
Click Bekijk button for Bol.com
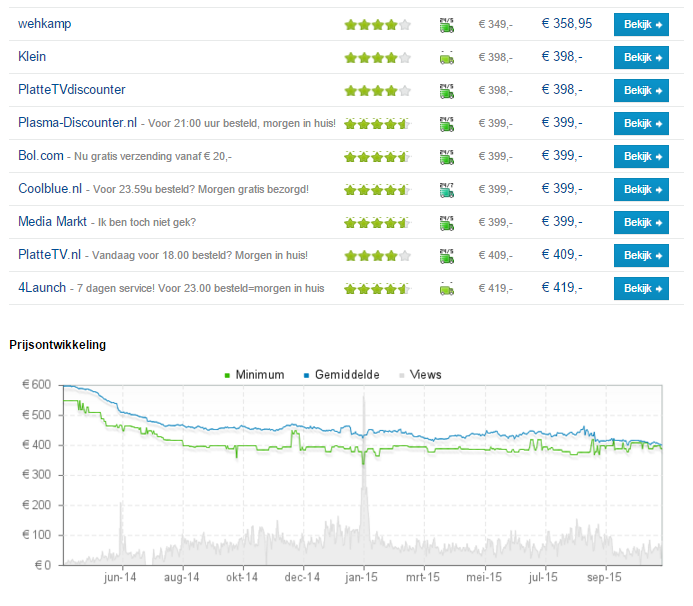pyautogui.click(x=641, y=156)
